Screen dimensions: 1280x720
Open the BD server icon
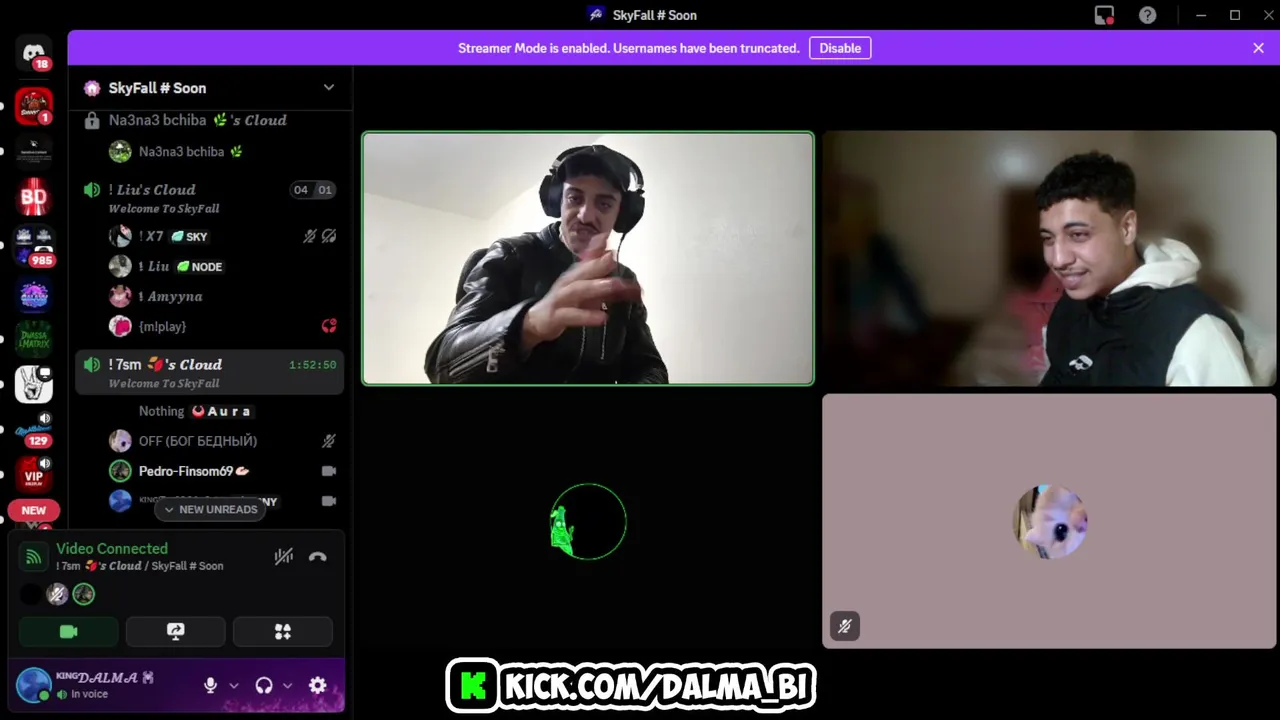click(34, 197)
